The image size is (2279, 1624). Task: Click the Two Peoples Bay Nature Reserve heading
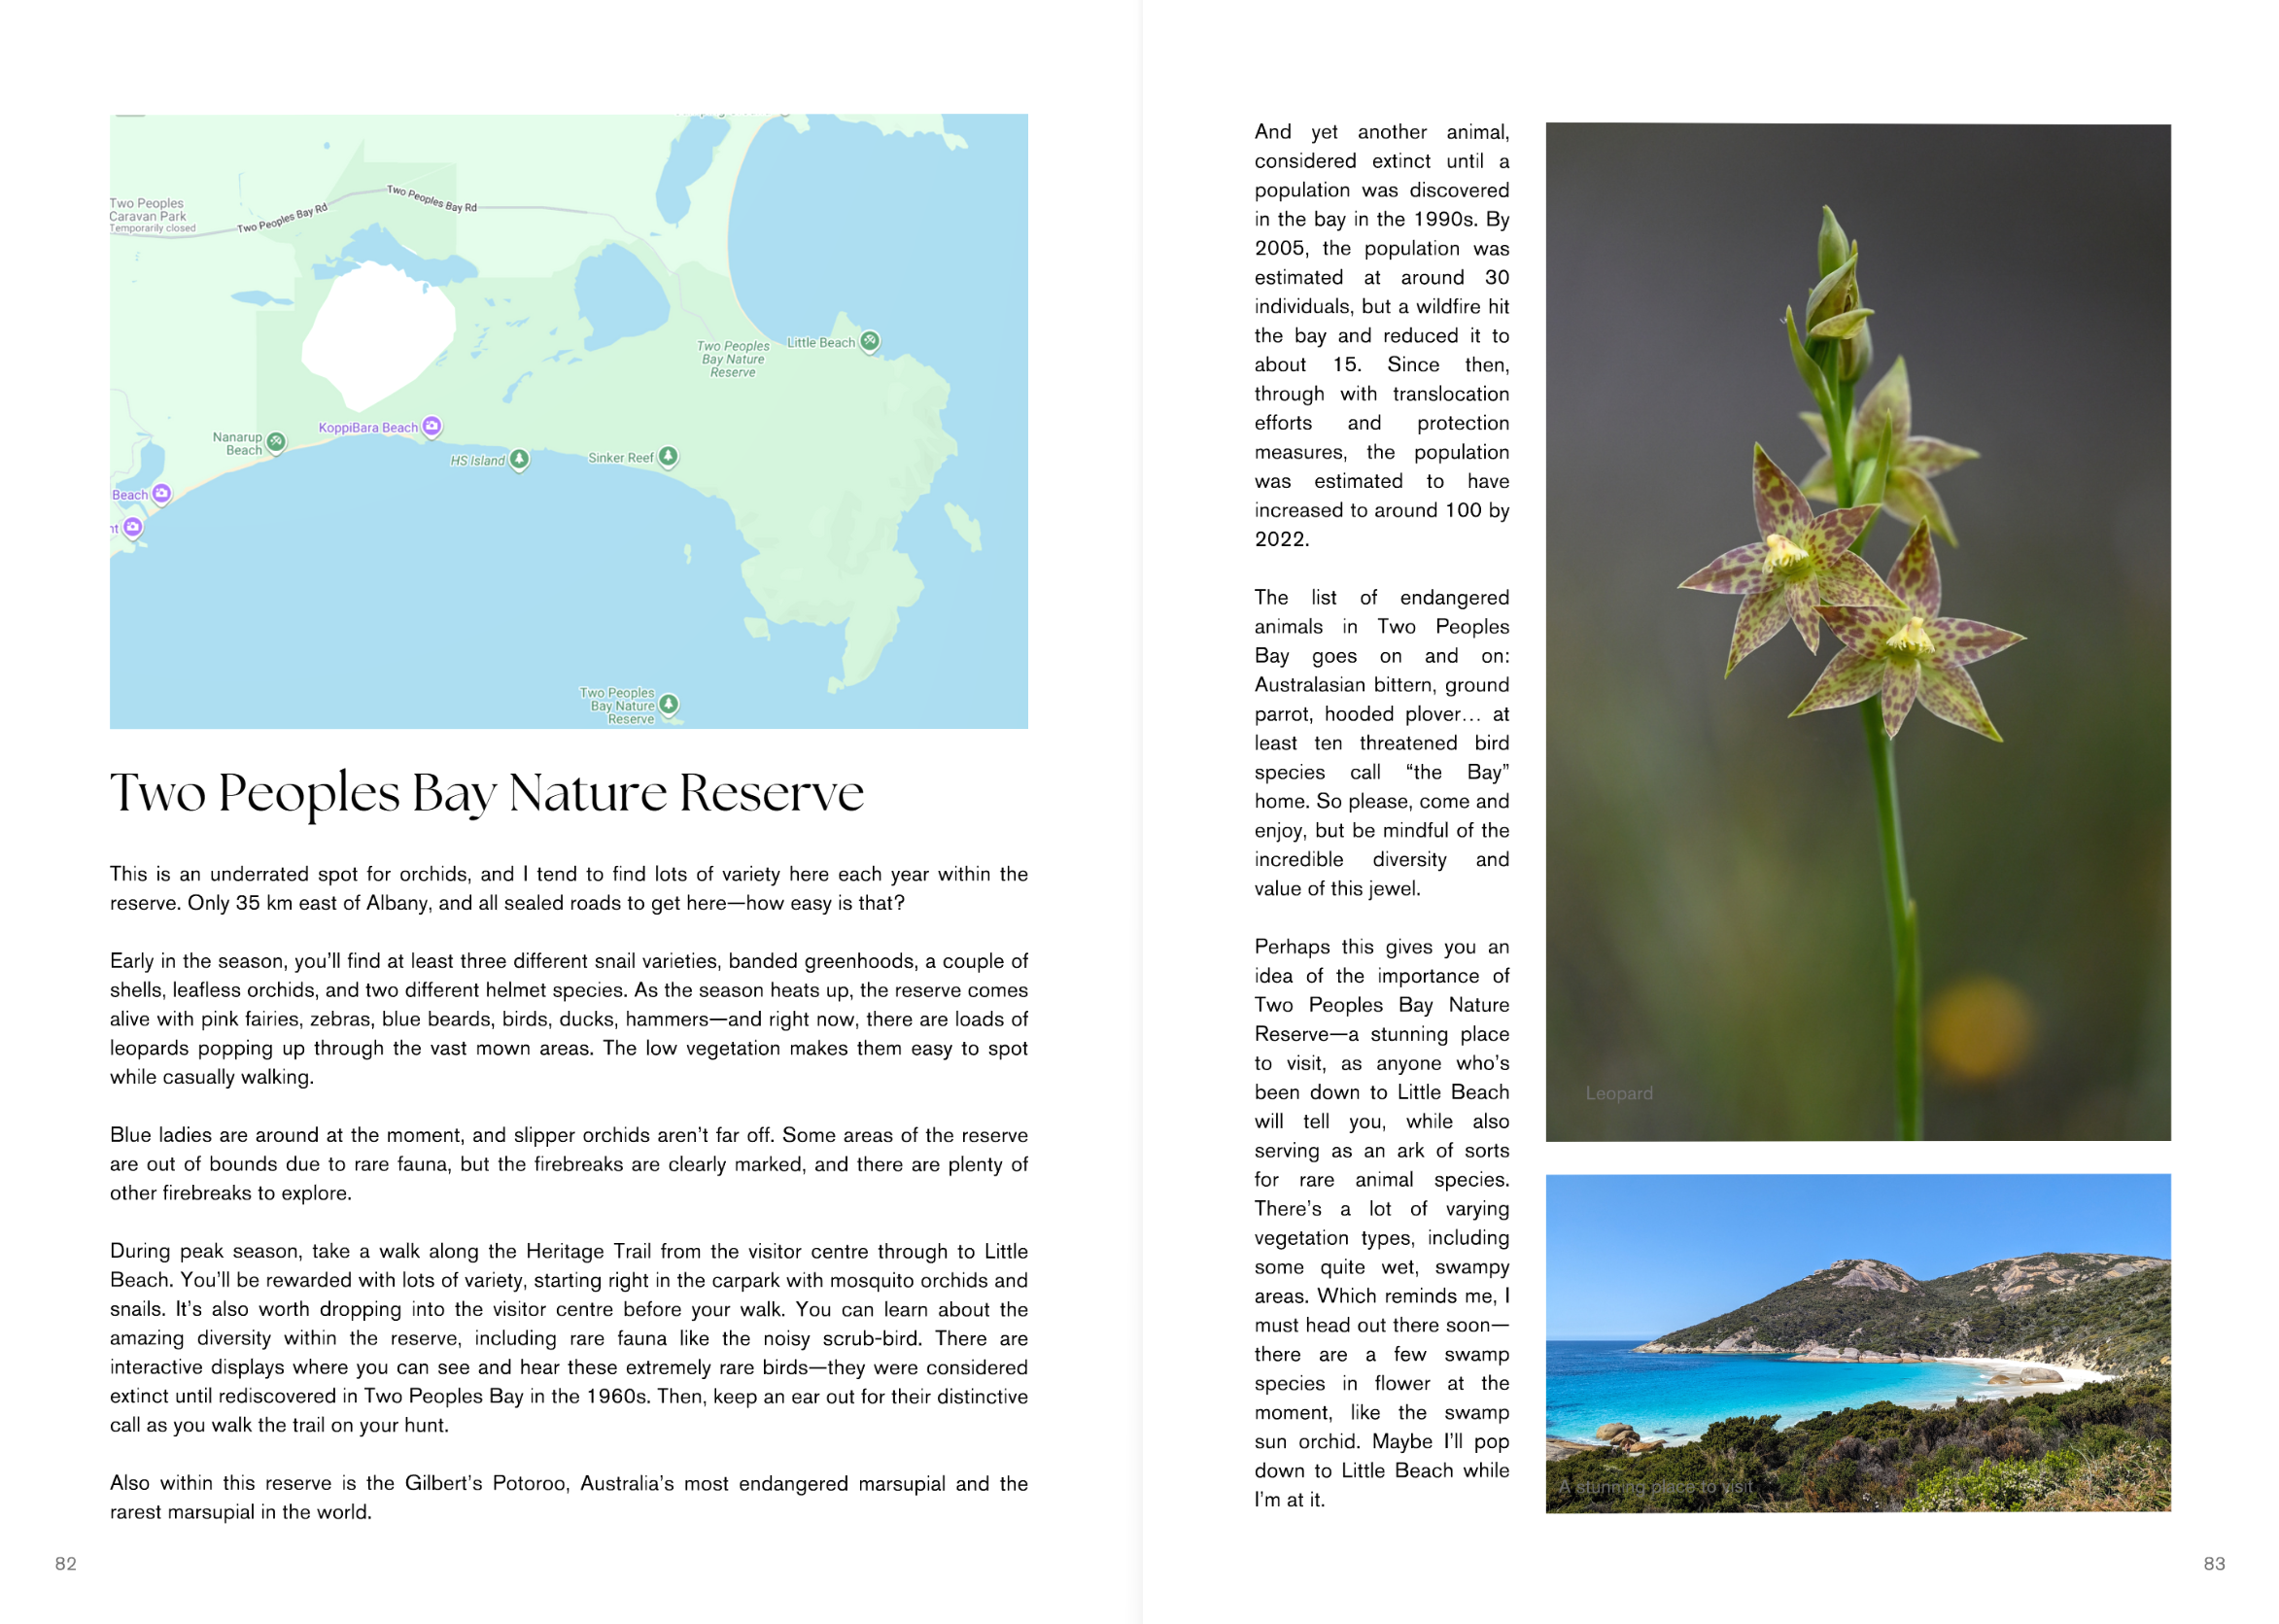pos(486,793)
